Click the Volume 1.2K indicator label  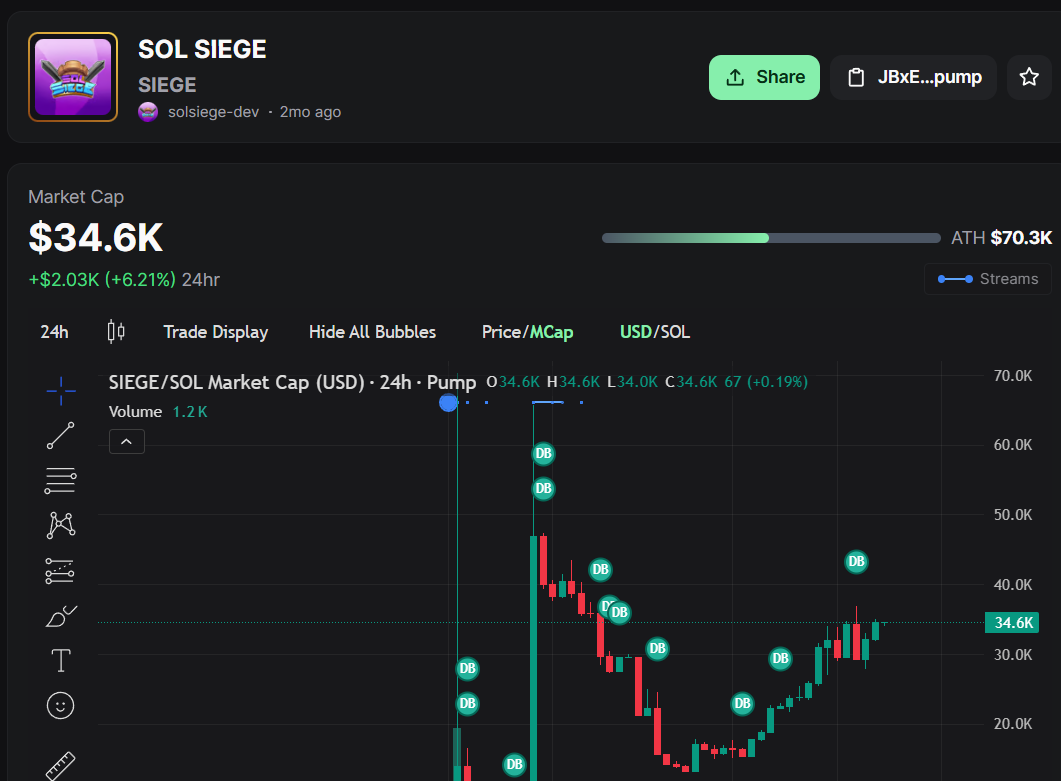(158, 411)
